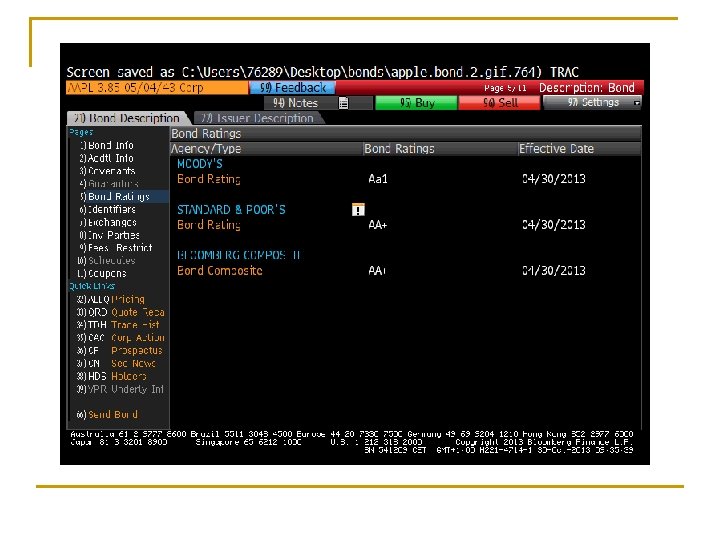Click the Page 5/11 indicator

point(505,88)
